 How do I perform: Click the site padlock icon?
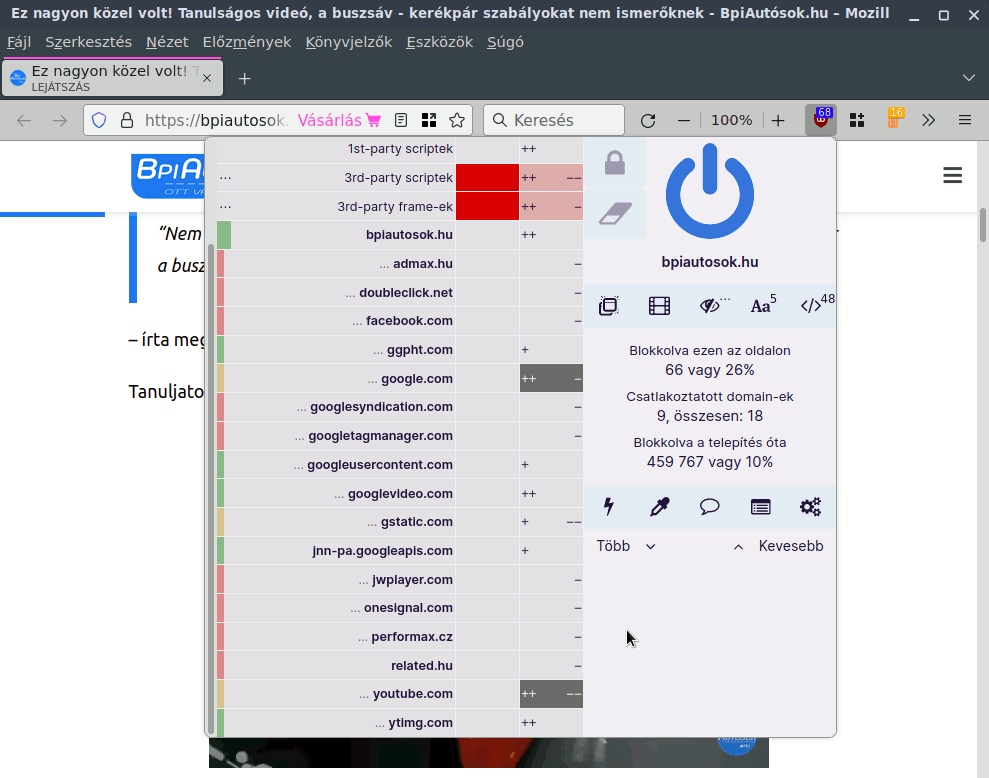click(127, 120)
